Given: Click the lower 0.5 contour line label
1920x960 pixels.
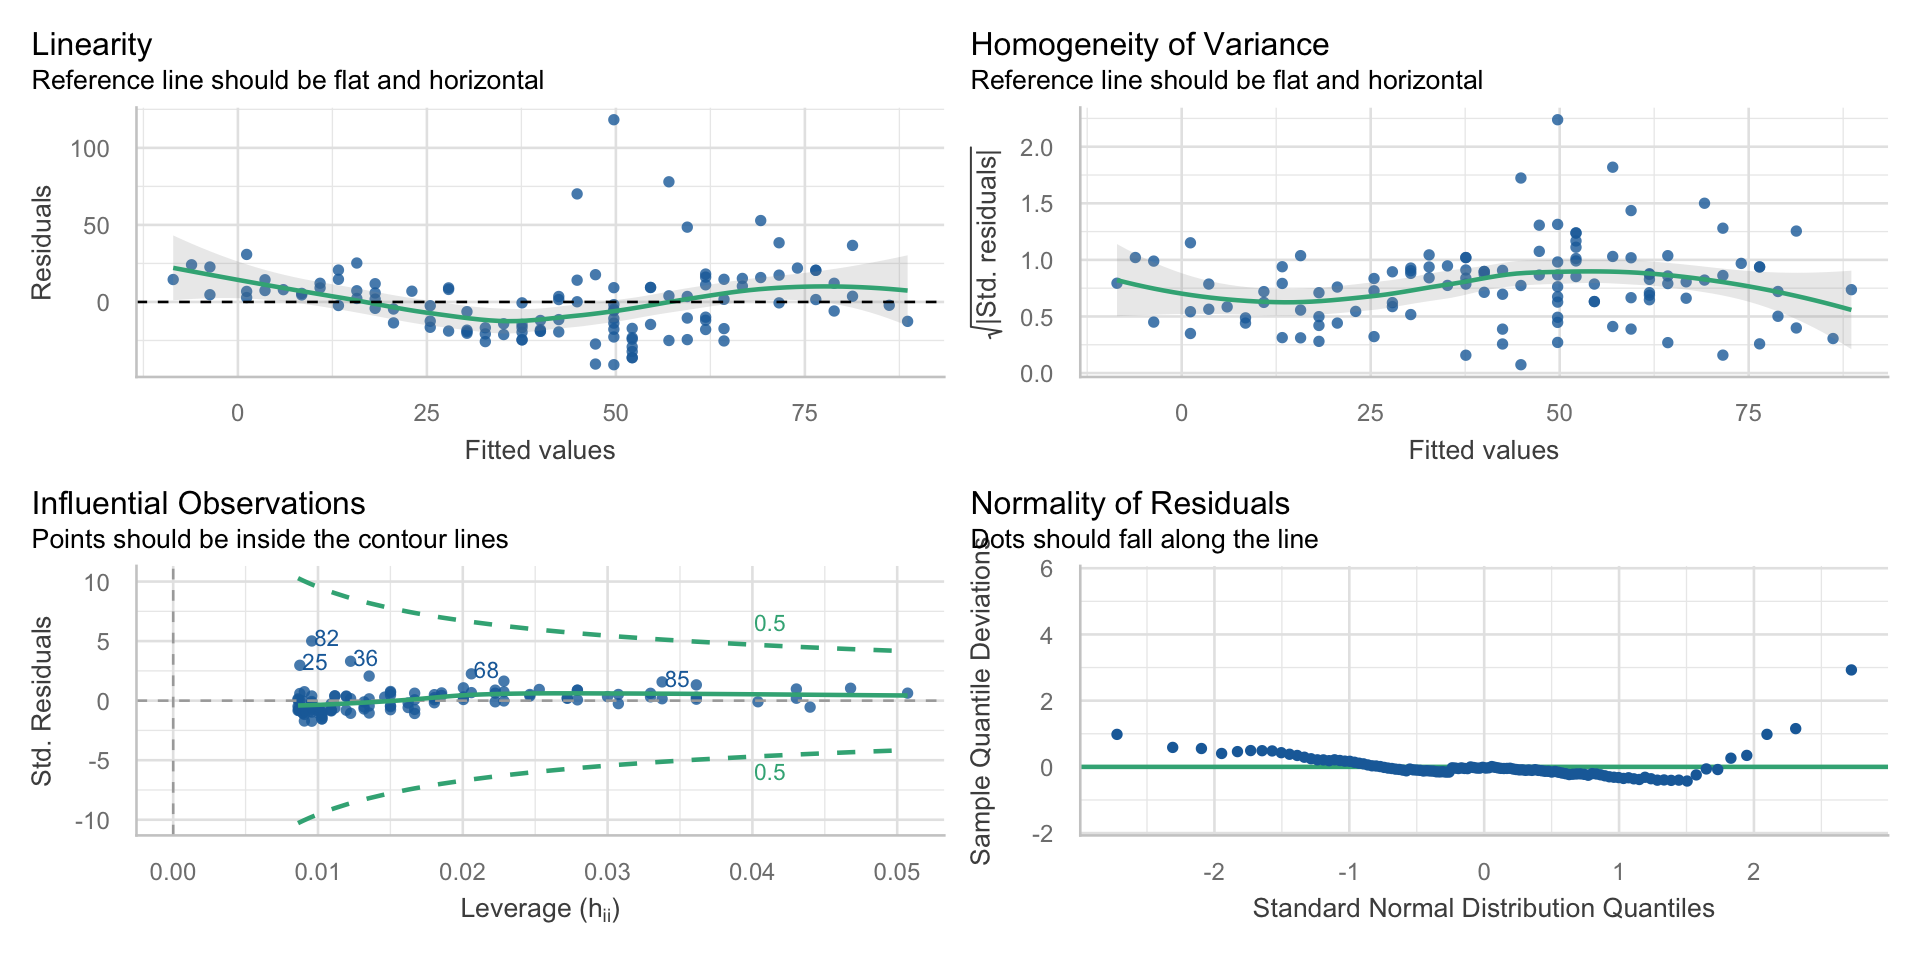Looking at the screenshot, I should click(x=769, y=773).
